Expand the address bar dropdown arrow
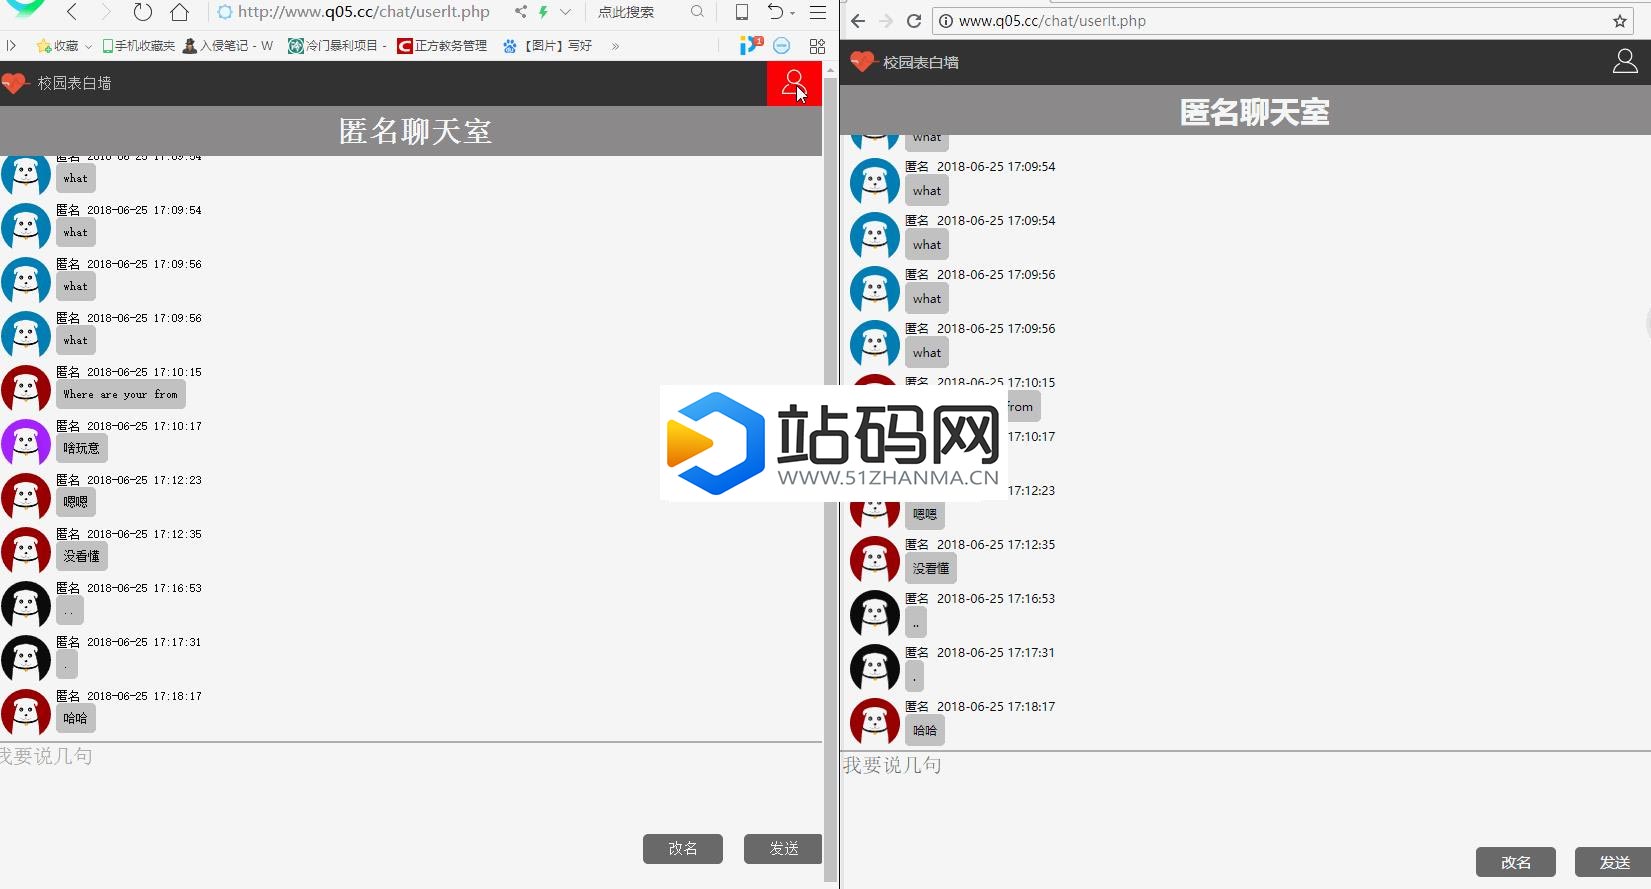The image size is (1651, 889). click(565, 12)
